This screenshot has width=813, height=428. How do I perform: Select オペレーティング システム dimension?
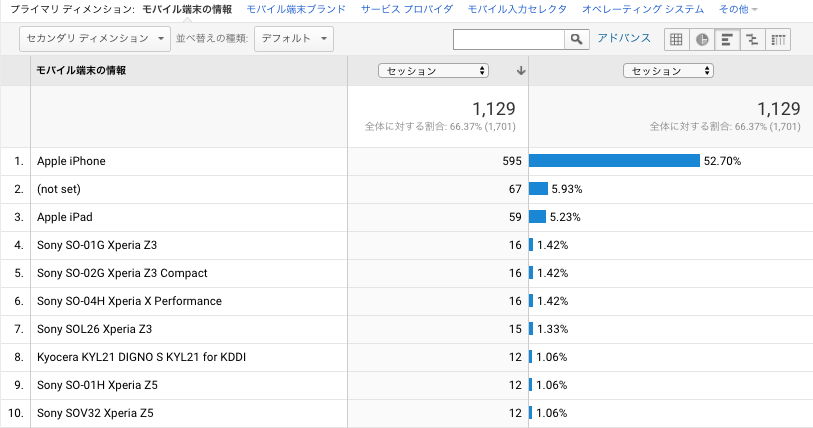[x=643, y=9]
